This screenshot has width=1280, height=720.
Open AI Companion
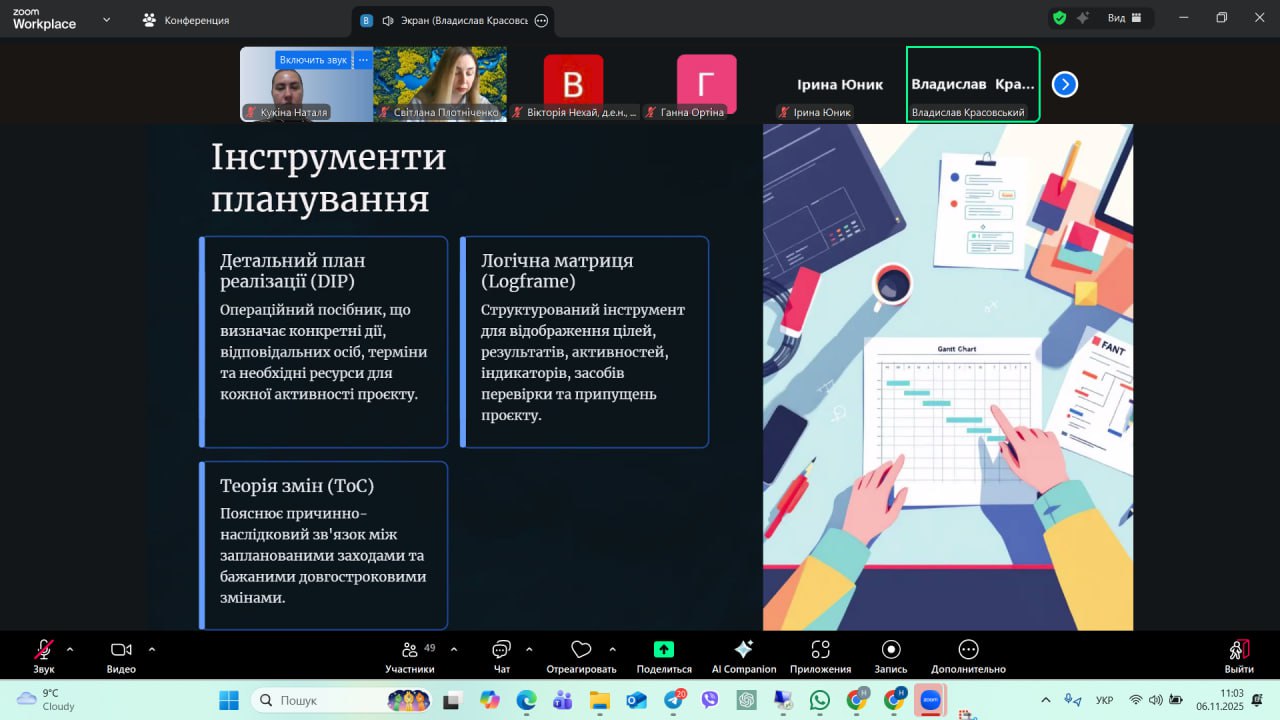[743, 650]
